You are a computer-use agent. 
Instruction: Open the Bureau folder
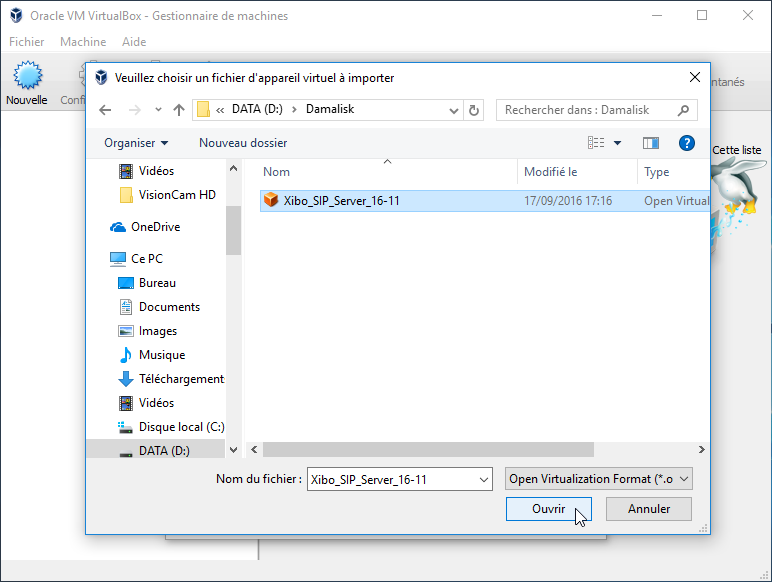coord(147,283)
